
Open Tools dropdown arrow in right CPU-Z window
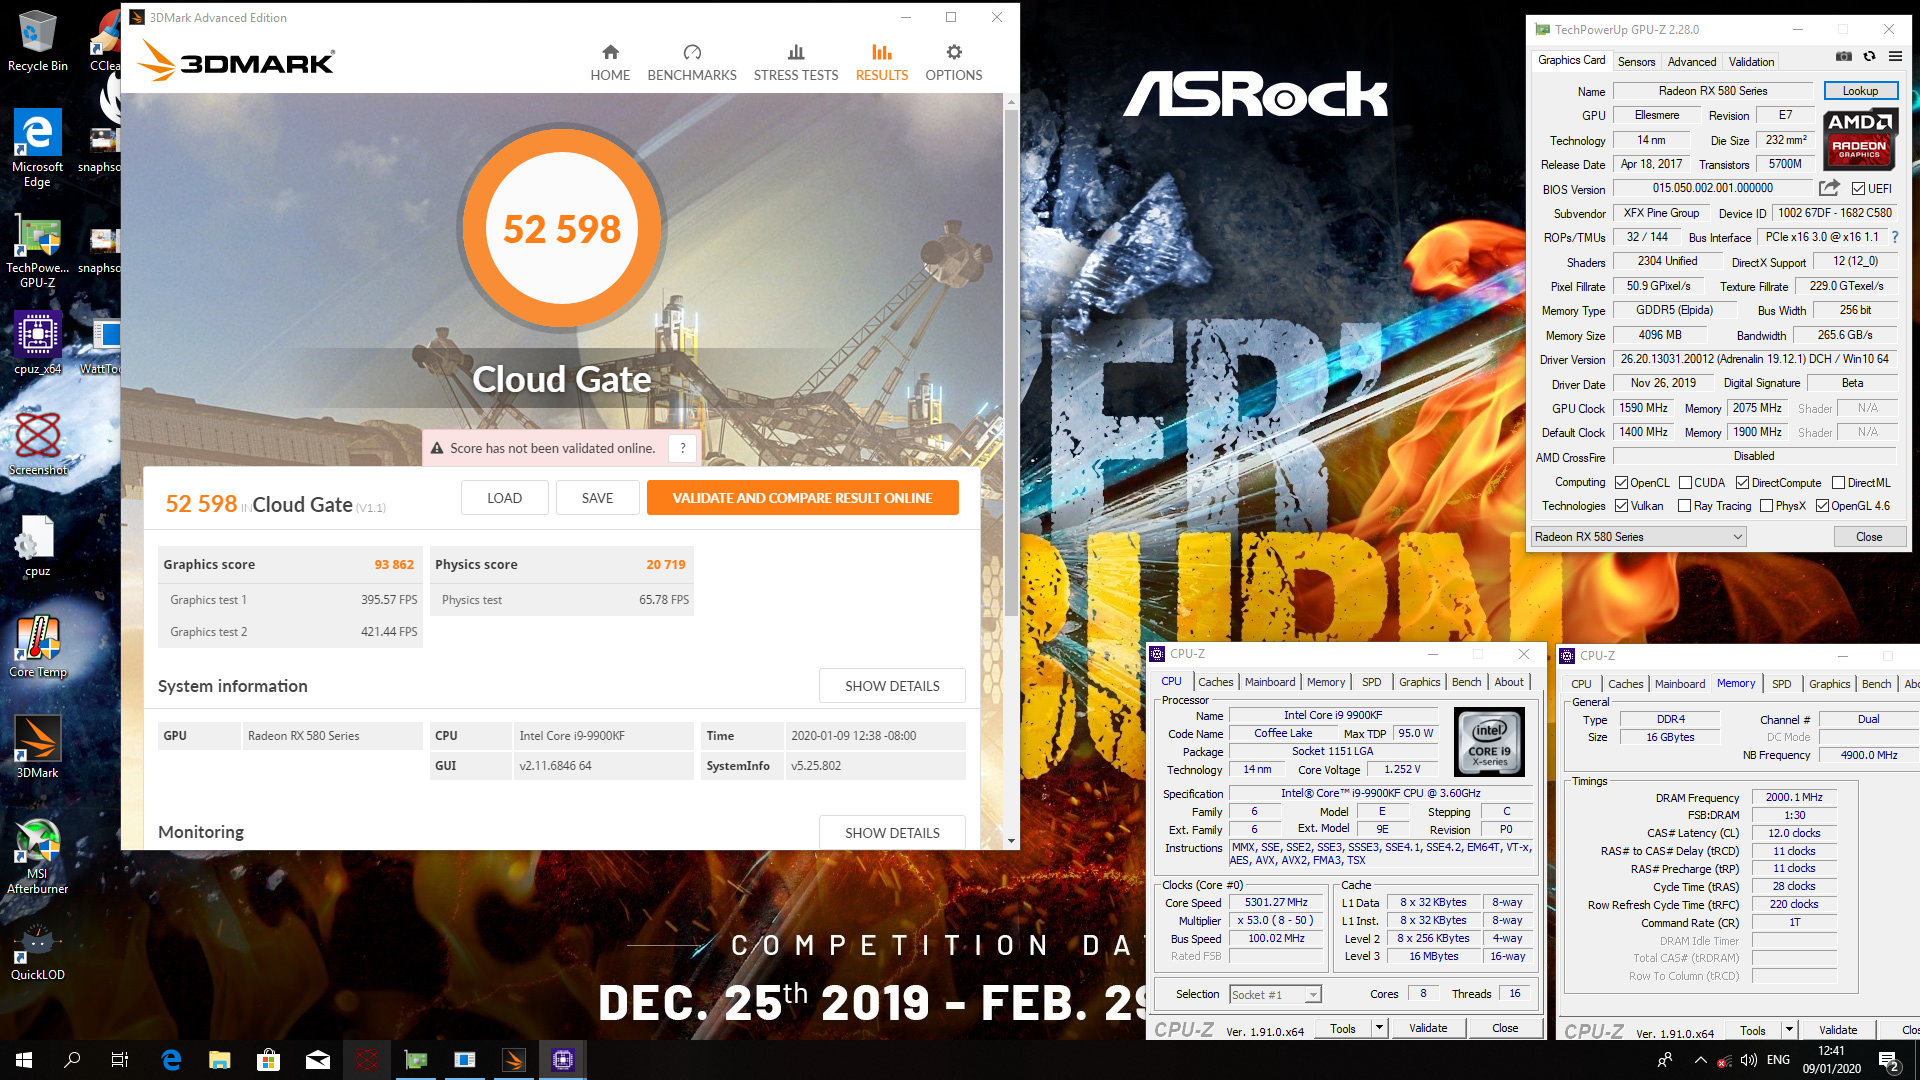(1789, 1030)
